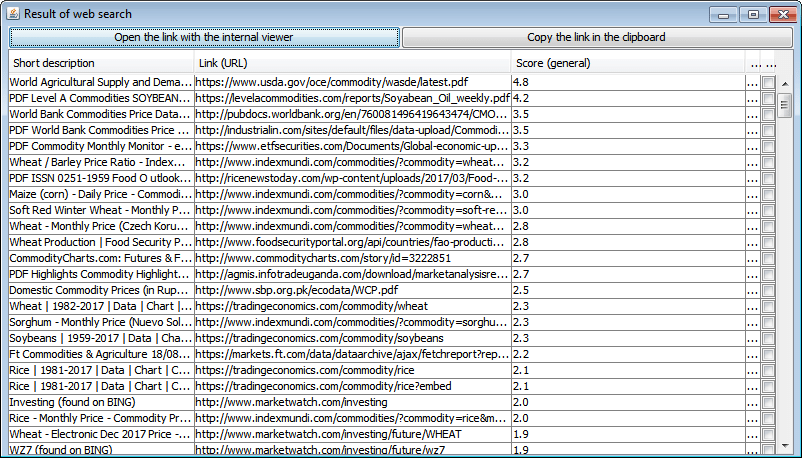The image size is (804, 461).
Task: Click the scrollbar up arrow
Action: tap(785, 83)
